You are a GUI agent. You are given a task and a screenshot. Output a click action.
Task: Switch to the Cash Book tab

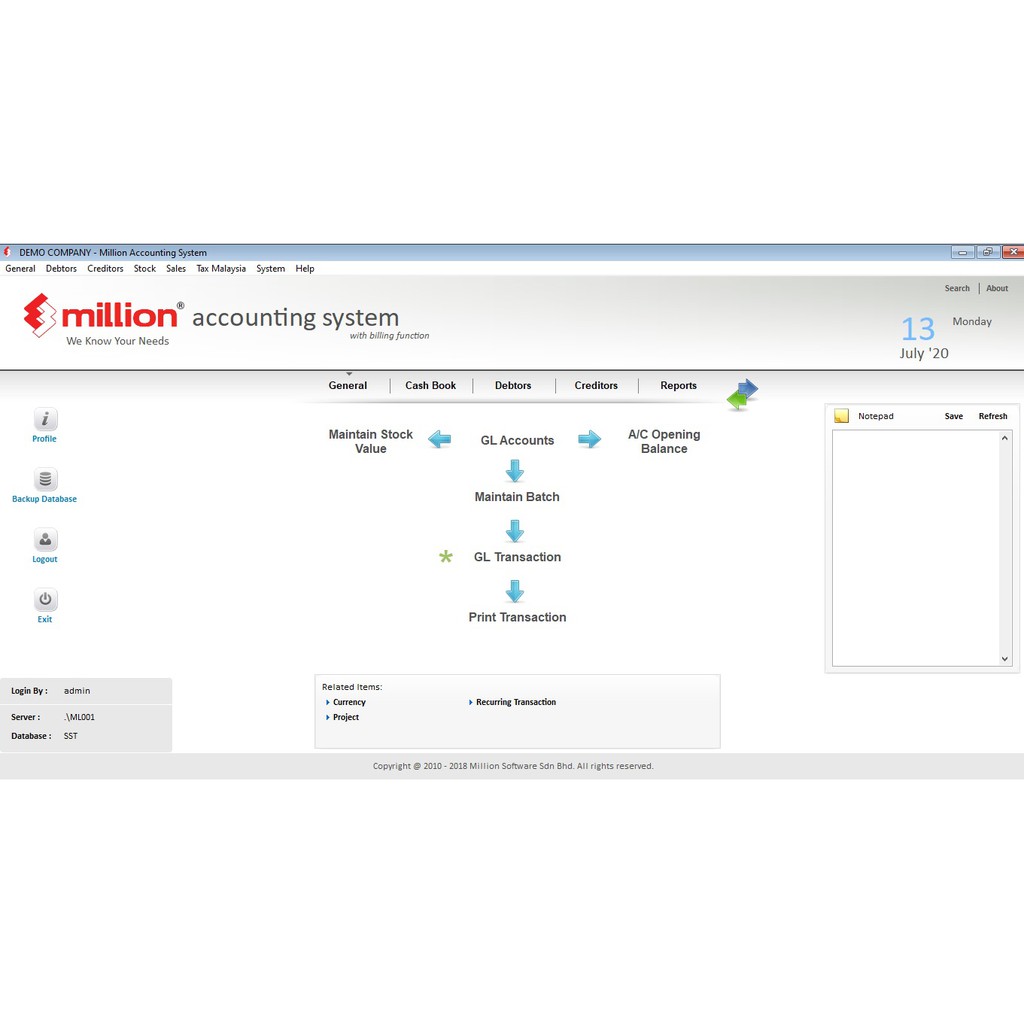tap(430, 386)
